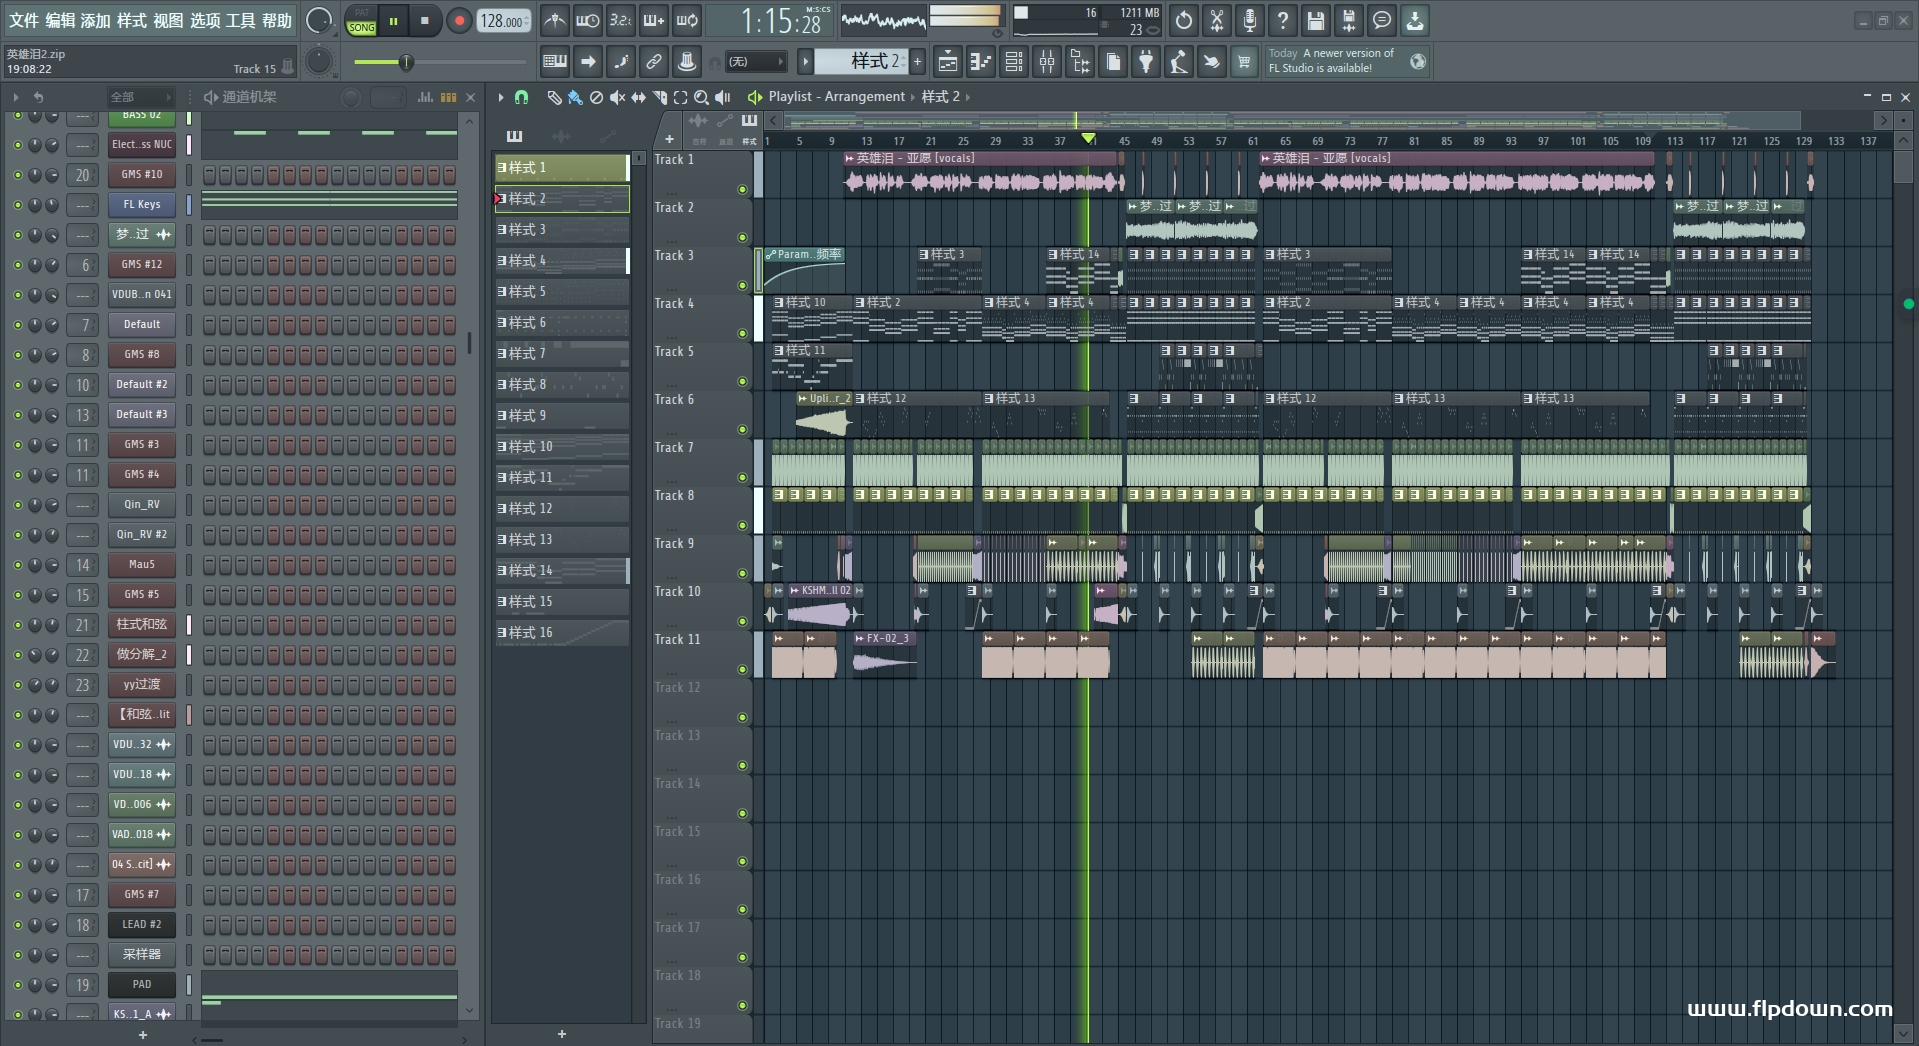Save project with the floppy disk icon
This screenshot has width=1919, height=1046.
pyautogui.click(x=1316, y=20)
